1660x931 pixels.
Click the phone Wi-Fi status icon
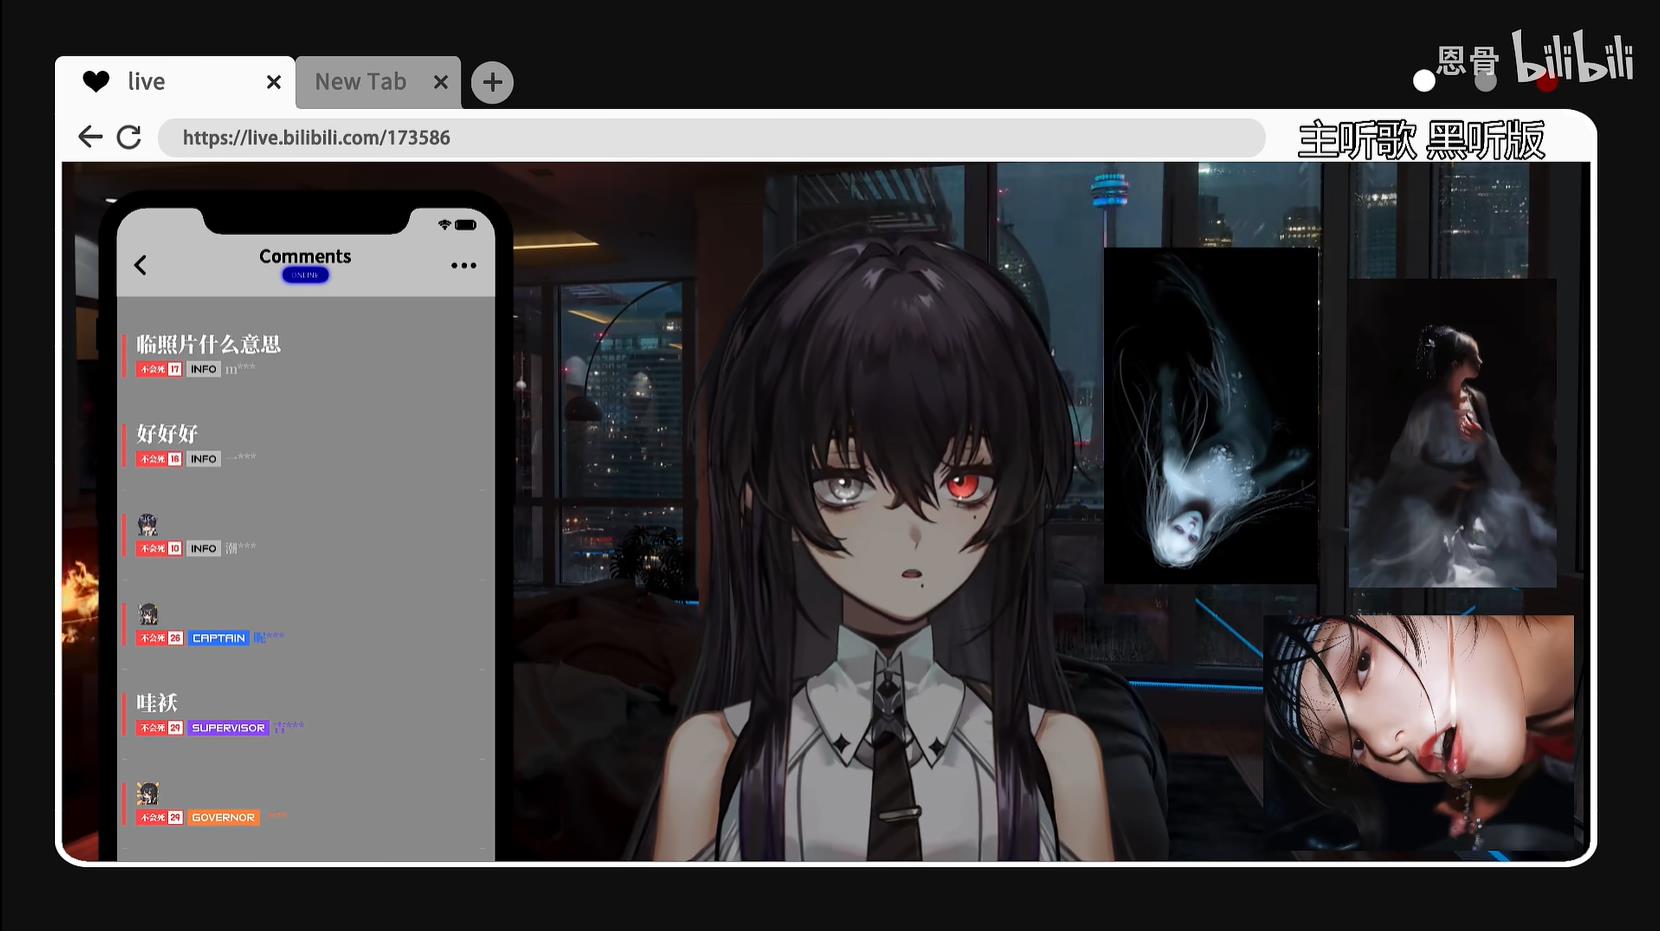[444, 225]
